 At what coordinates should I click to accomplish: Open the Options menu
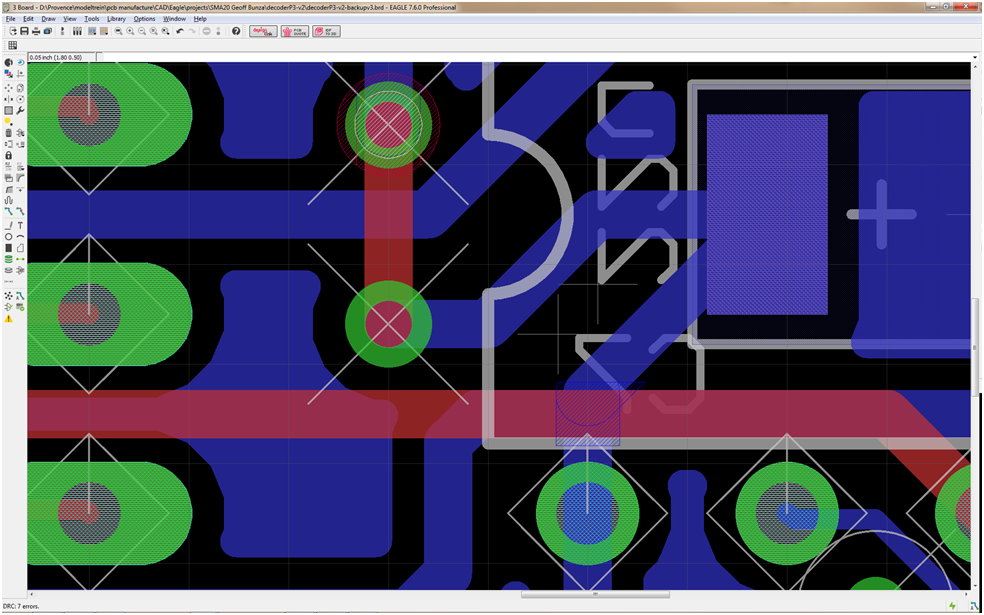point(144,19)
